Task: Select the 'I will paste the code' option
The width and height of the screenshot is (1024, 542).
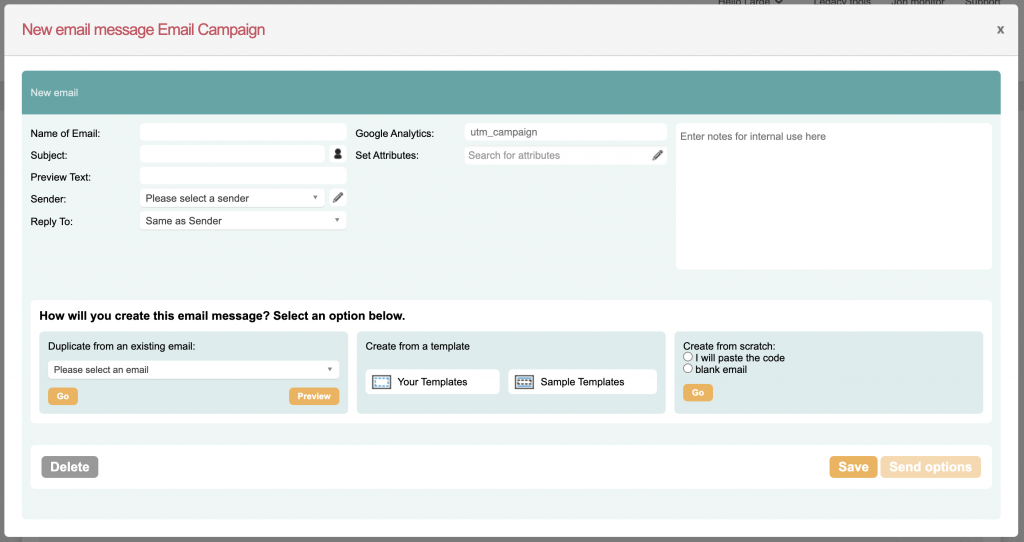Action: (688, 357)
